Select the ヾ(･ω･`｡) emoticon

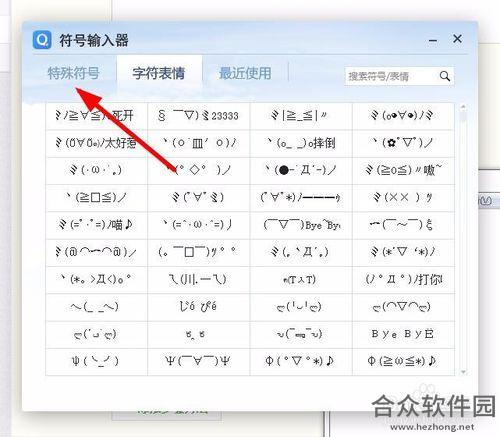click(96, 171)
